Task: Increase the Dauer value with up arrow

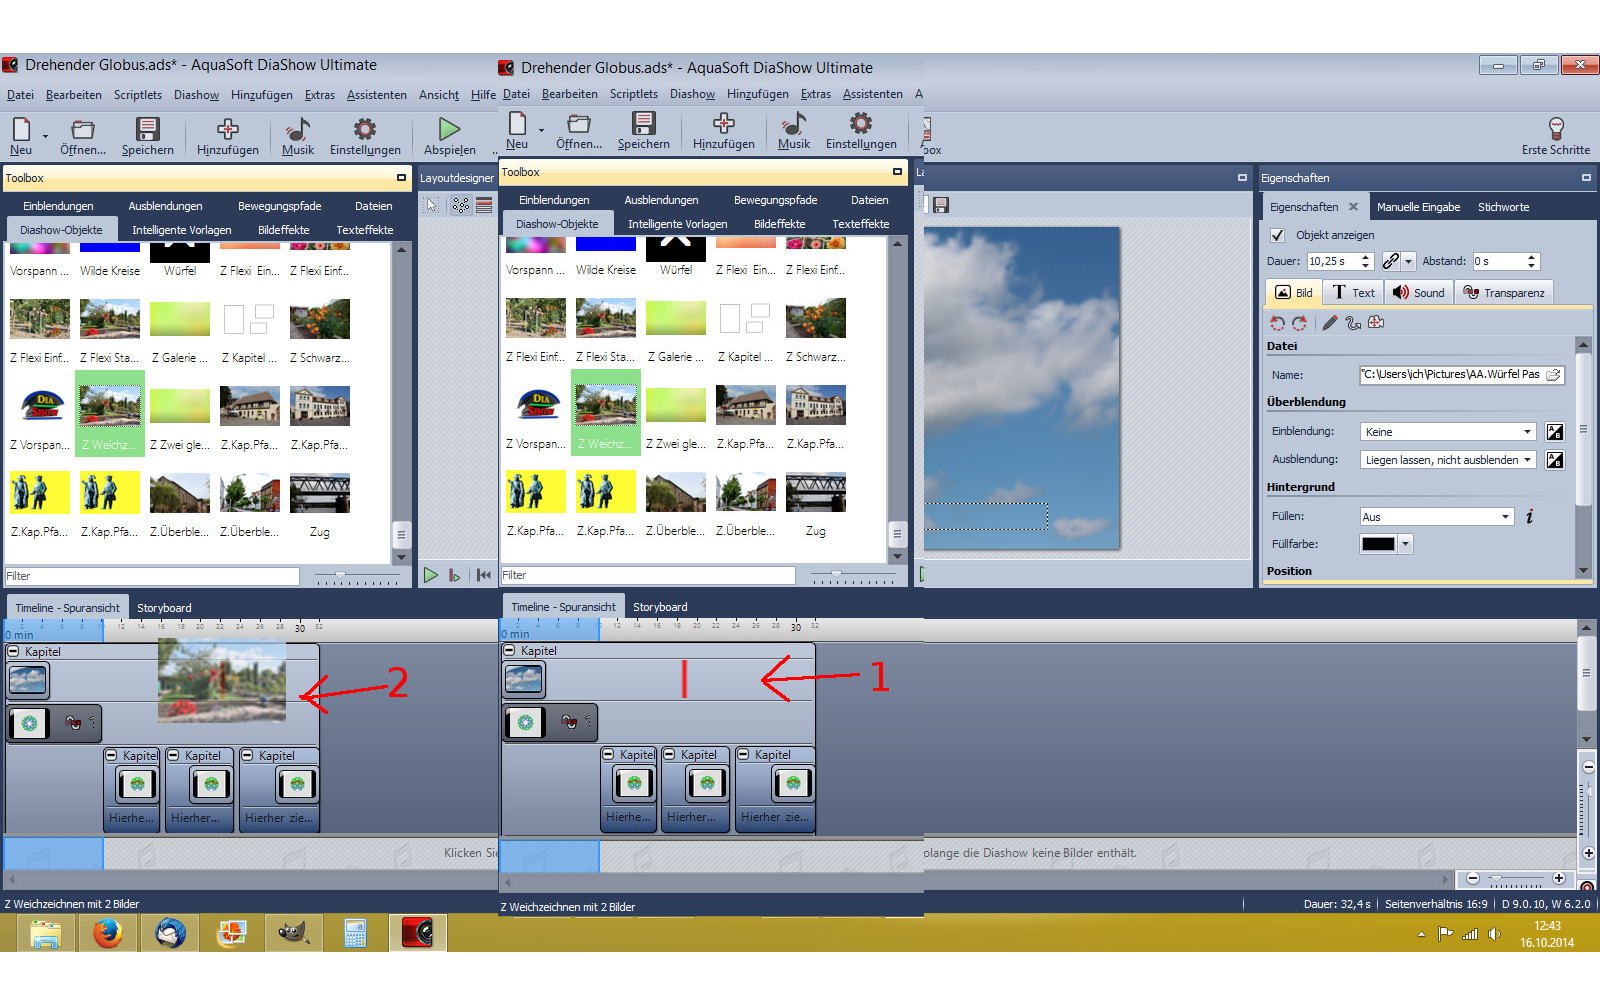Action: (x=1366, y=257)
